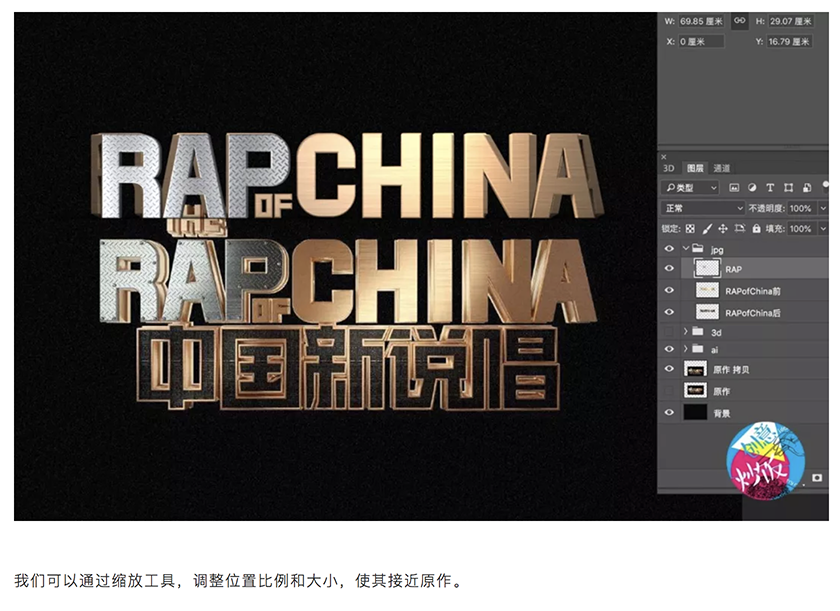Viewport: 840px width, 611px height.
Task: Select the layer named 背景
Action: click(x=722, y=413)
